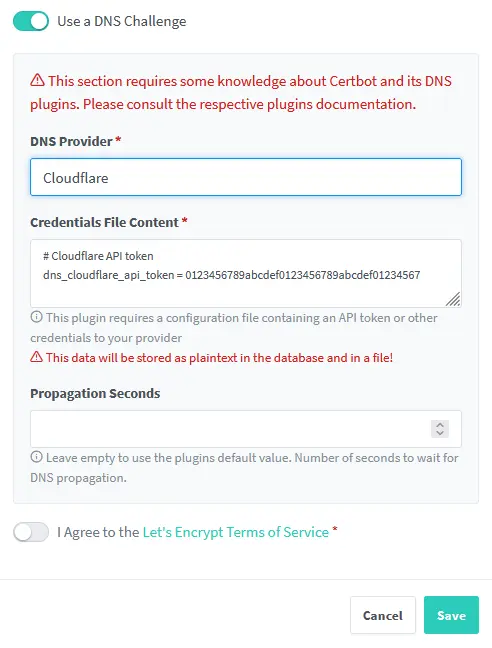This screenshot has height=648, width=492.
Task: Click the info icon beside the propagation hint
Action: (x=36, y=457)
